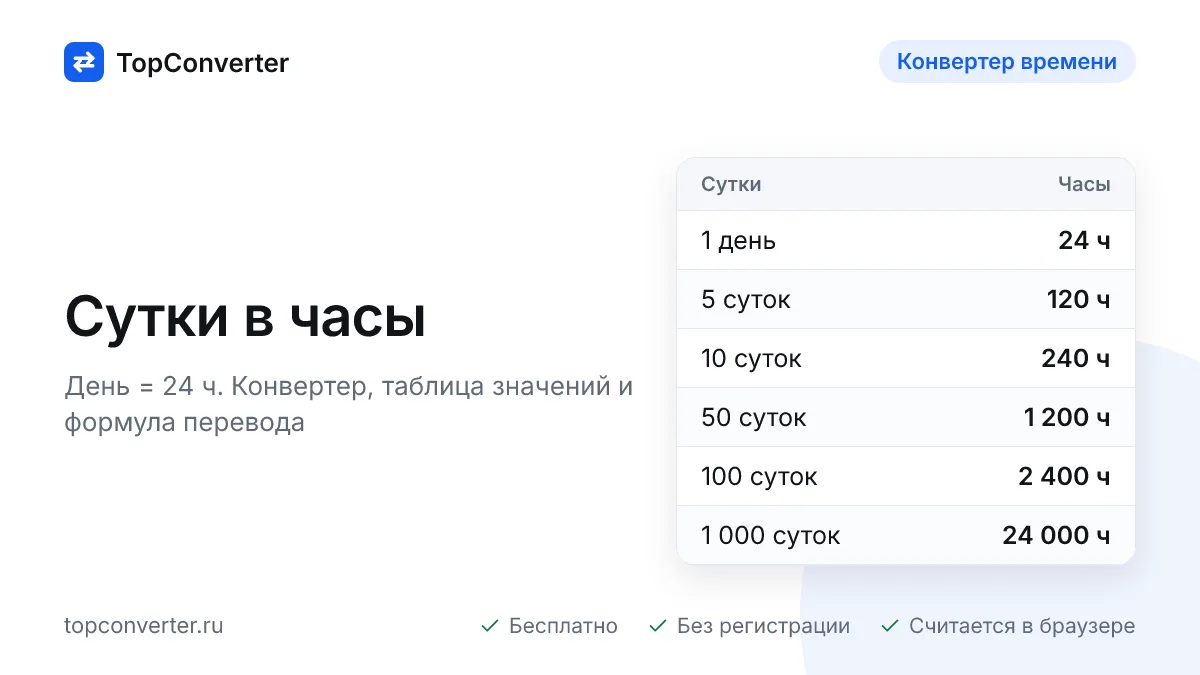Select the 24 000 ч value cell
Image resolution: width=1200 pixels, height=675 pixels.
(x=1056, y=536)
